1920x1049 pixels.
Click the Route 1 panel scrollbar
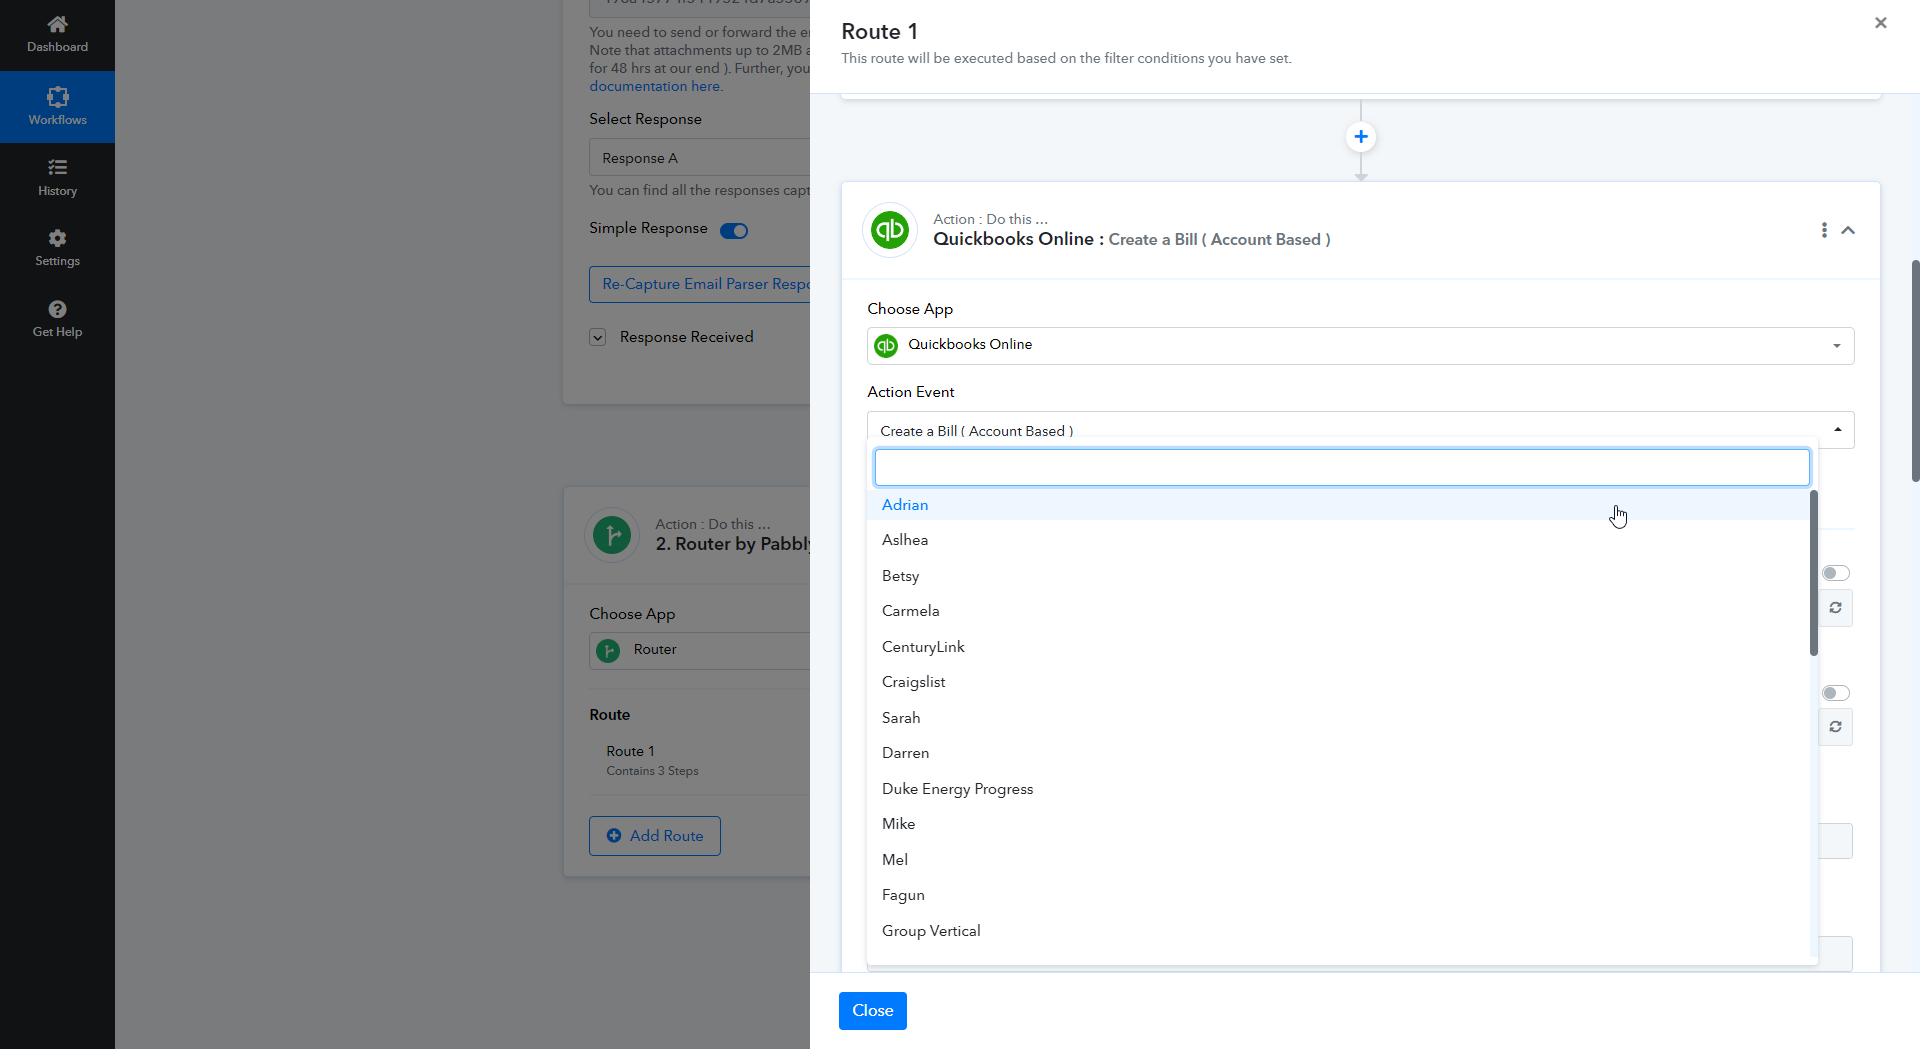click(1915, 371)
